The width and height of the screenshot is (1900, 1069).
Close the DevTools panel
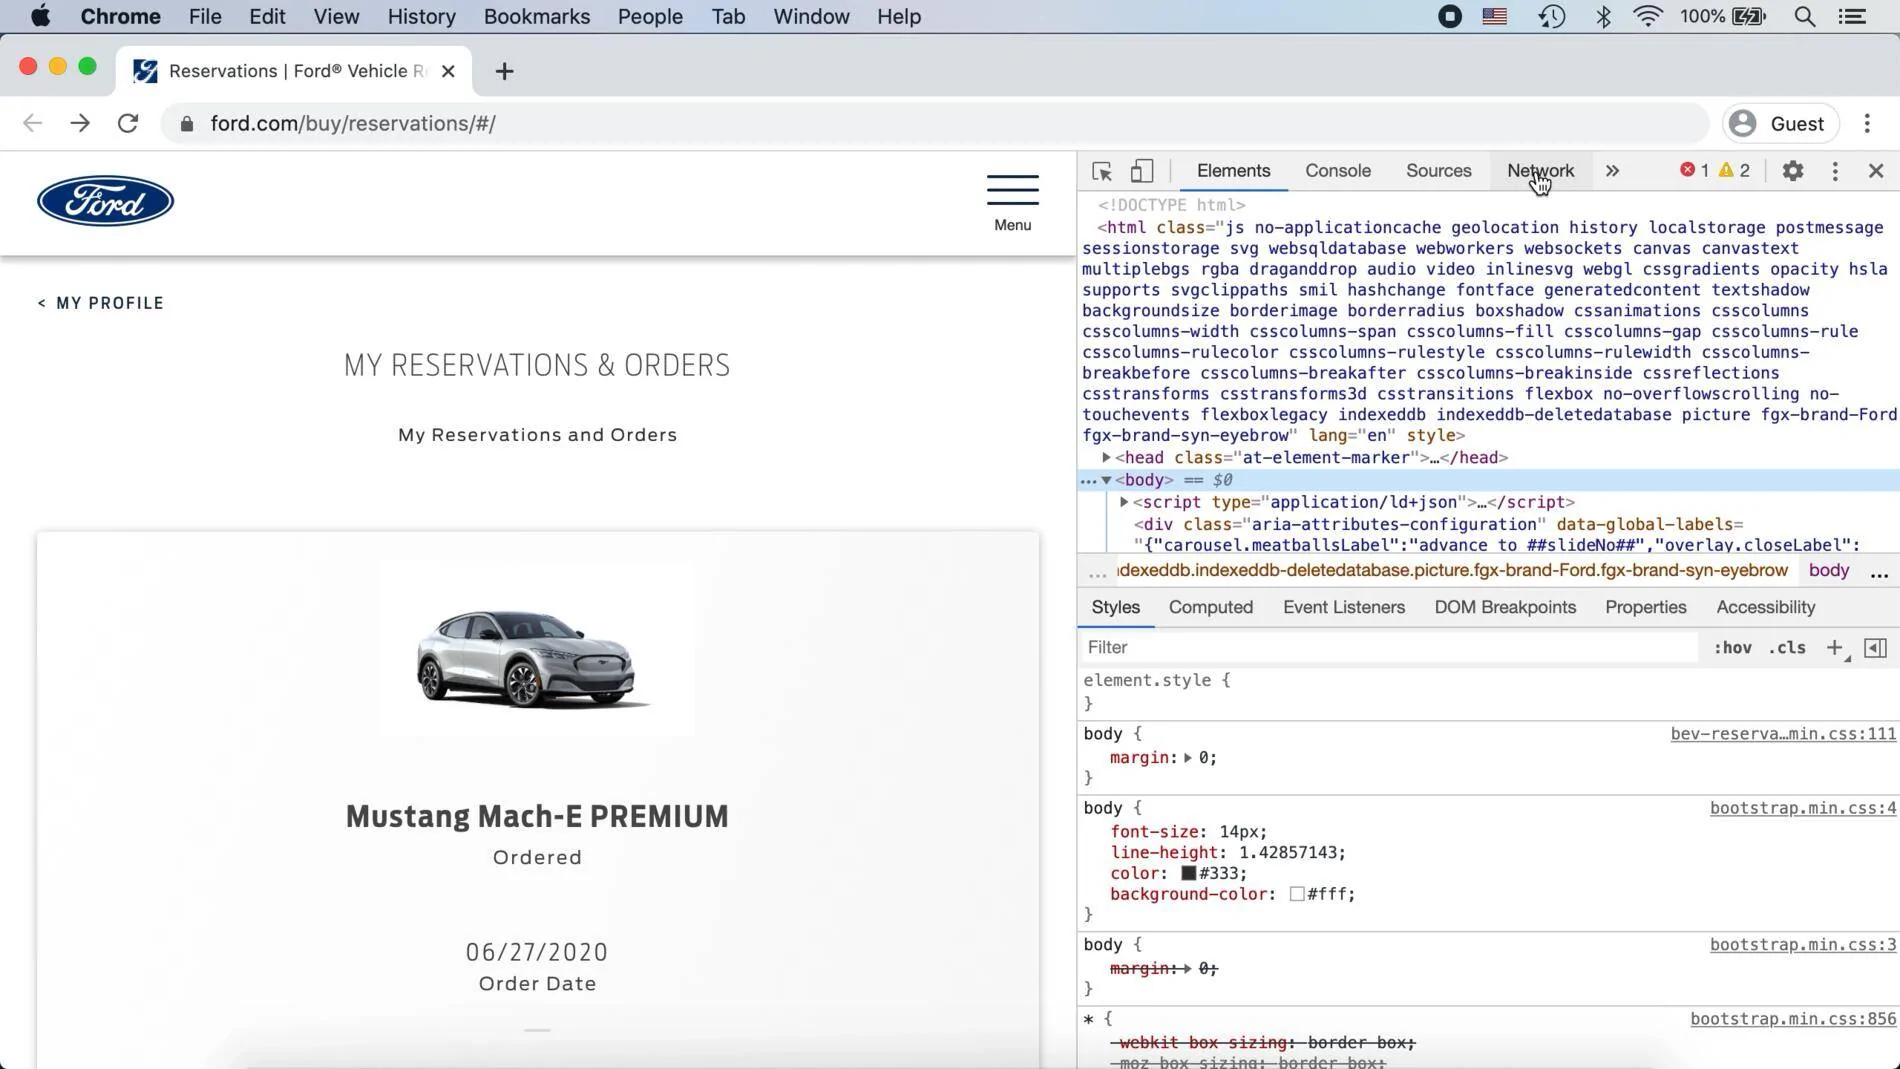(x=1875, y=171)
